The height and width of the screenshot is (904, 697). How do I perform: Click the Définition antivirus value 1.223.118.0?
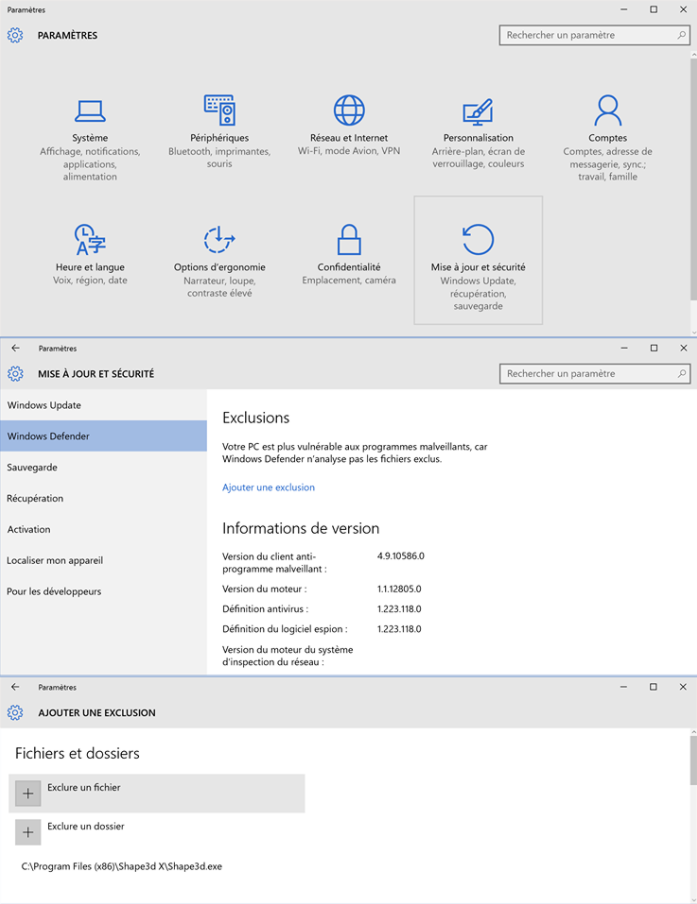tap(399, 609)
